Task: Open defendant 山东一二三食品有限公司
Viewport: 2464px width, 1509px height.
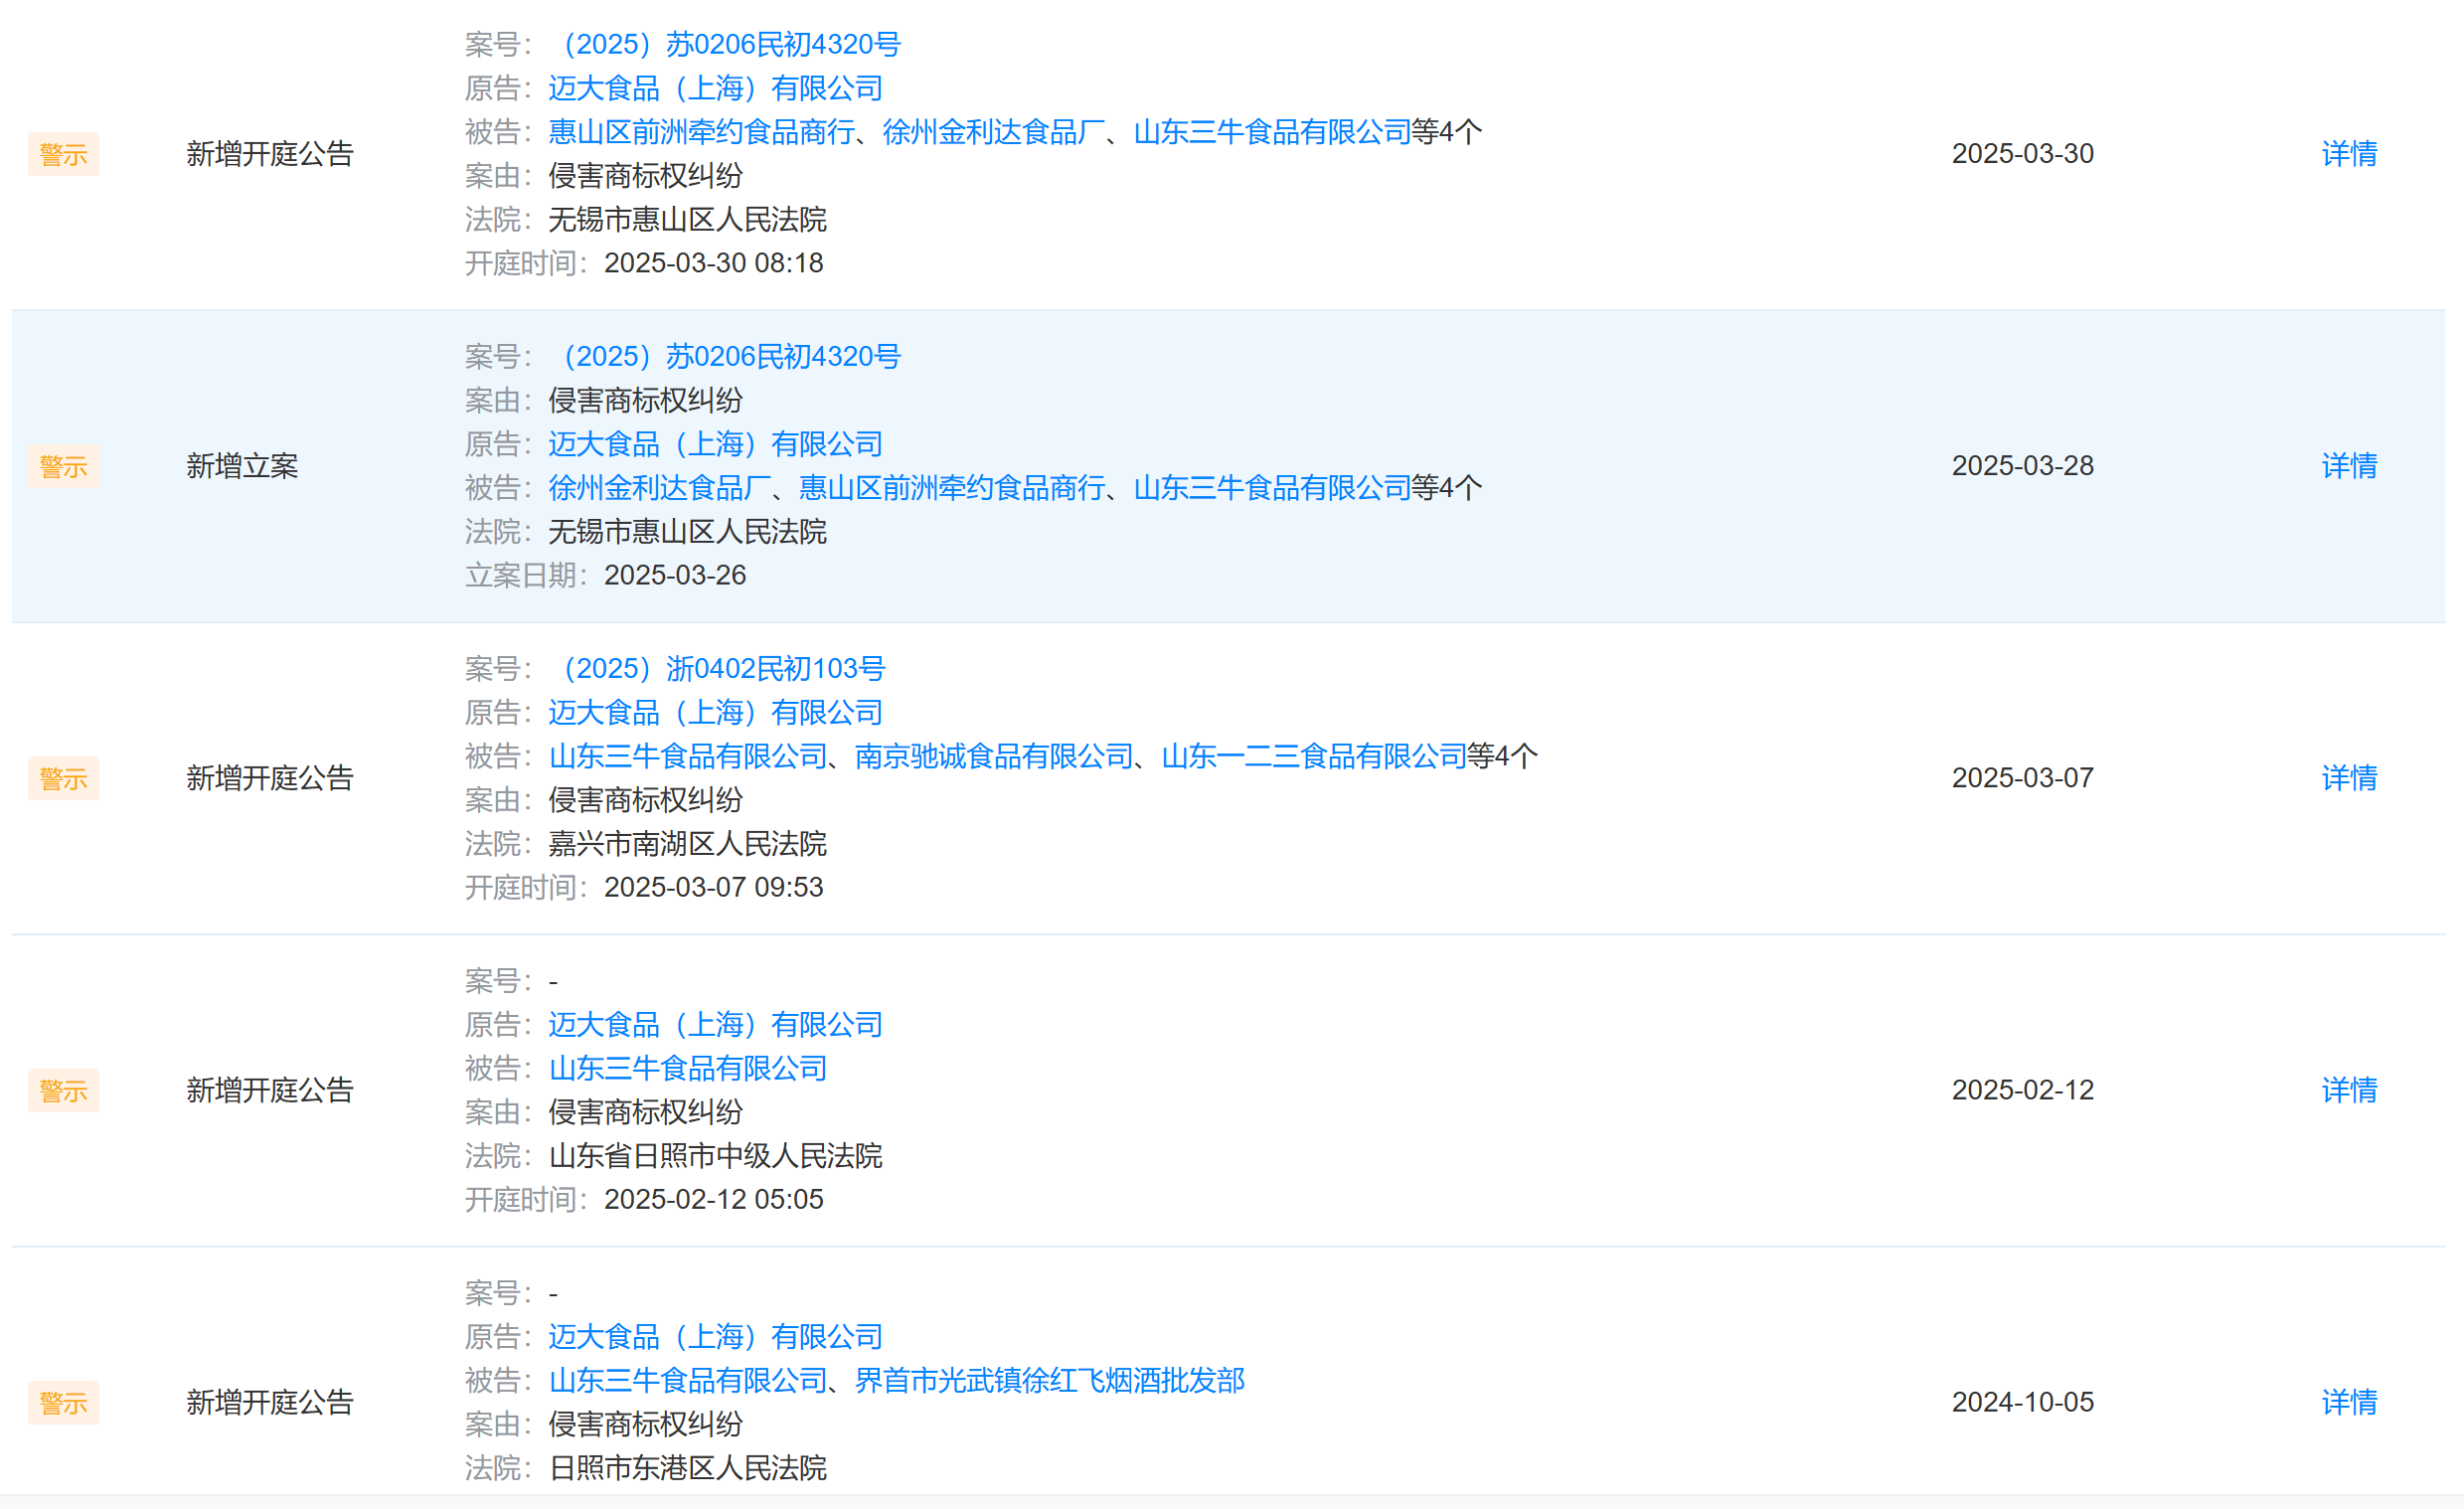Action: point(1314,756)
